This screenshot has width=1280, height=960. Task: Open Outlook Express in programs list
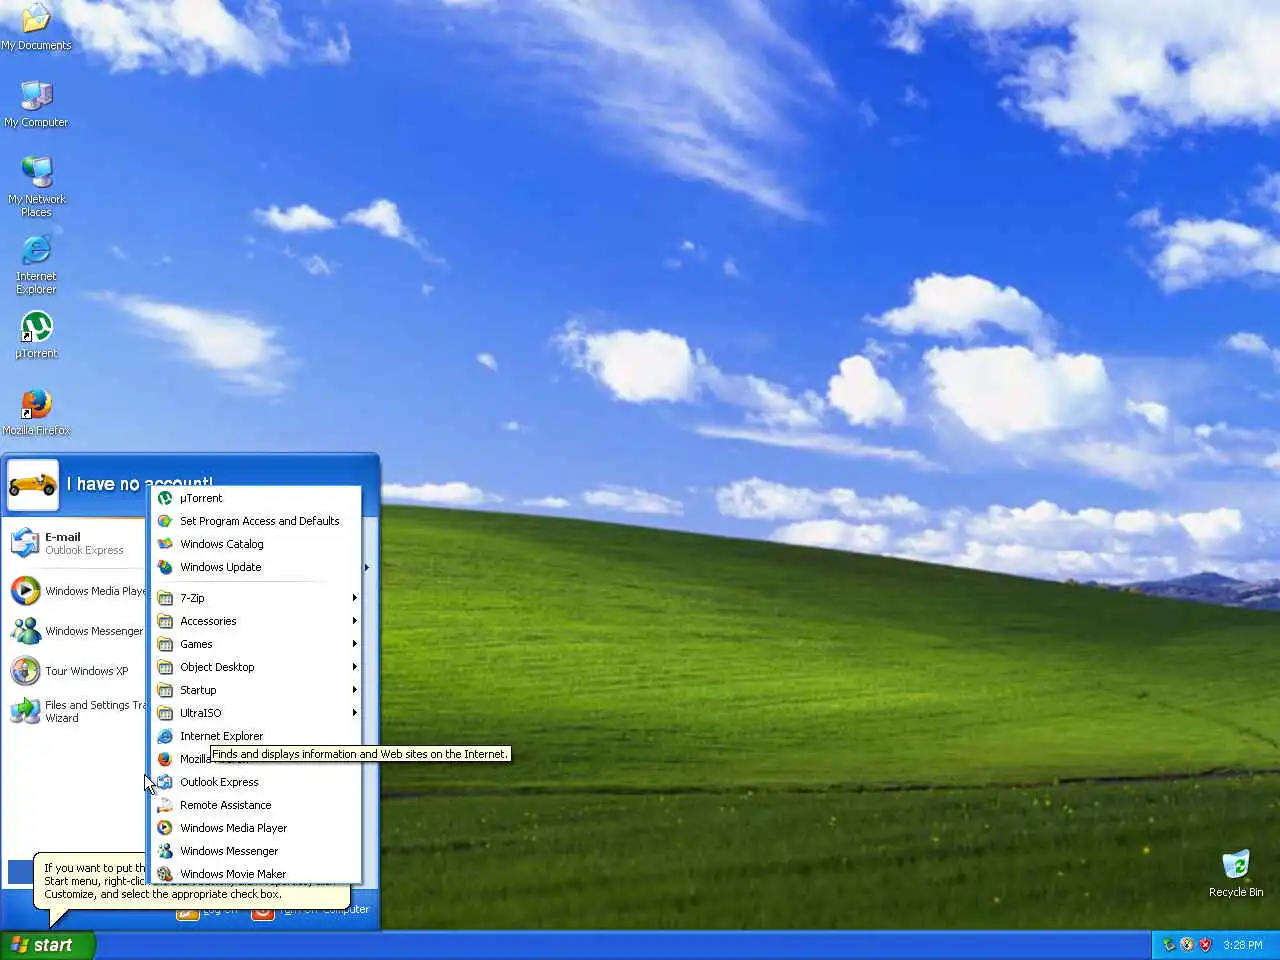[255, 782]
